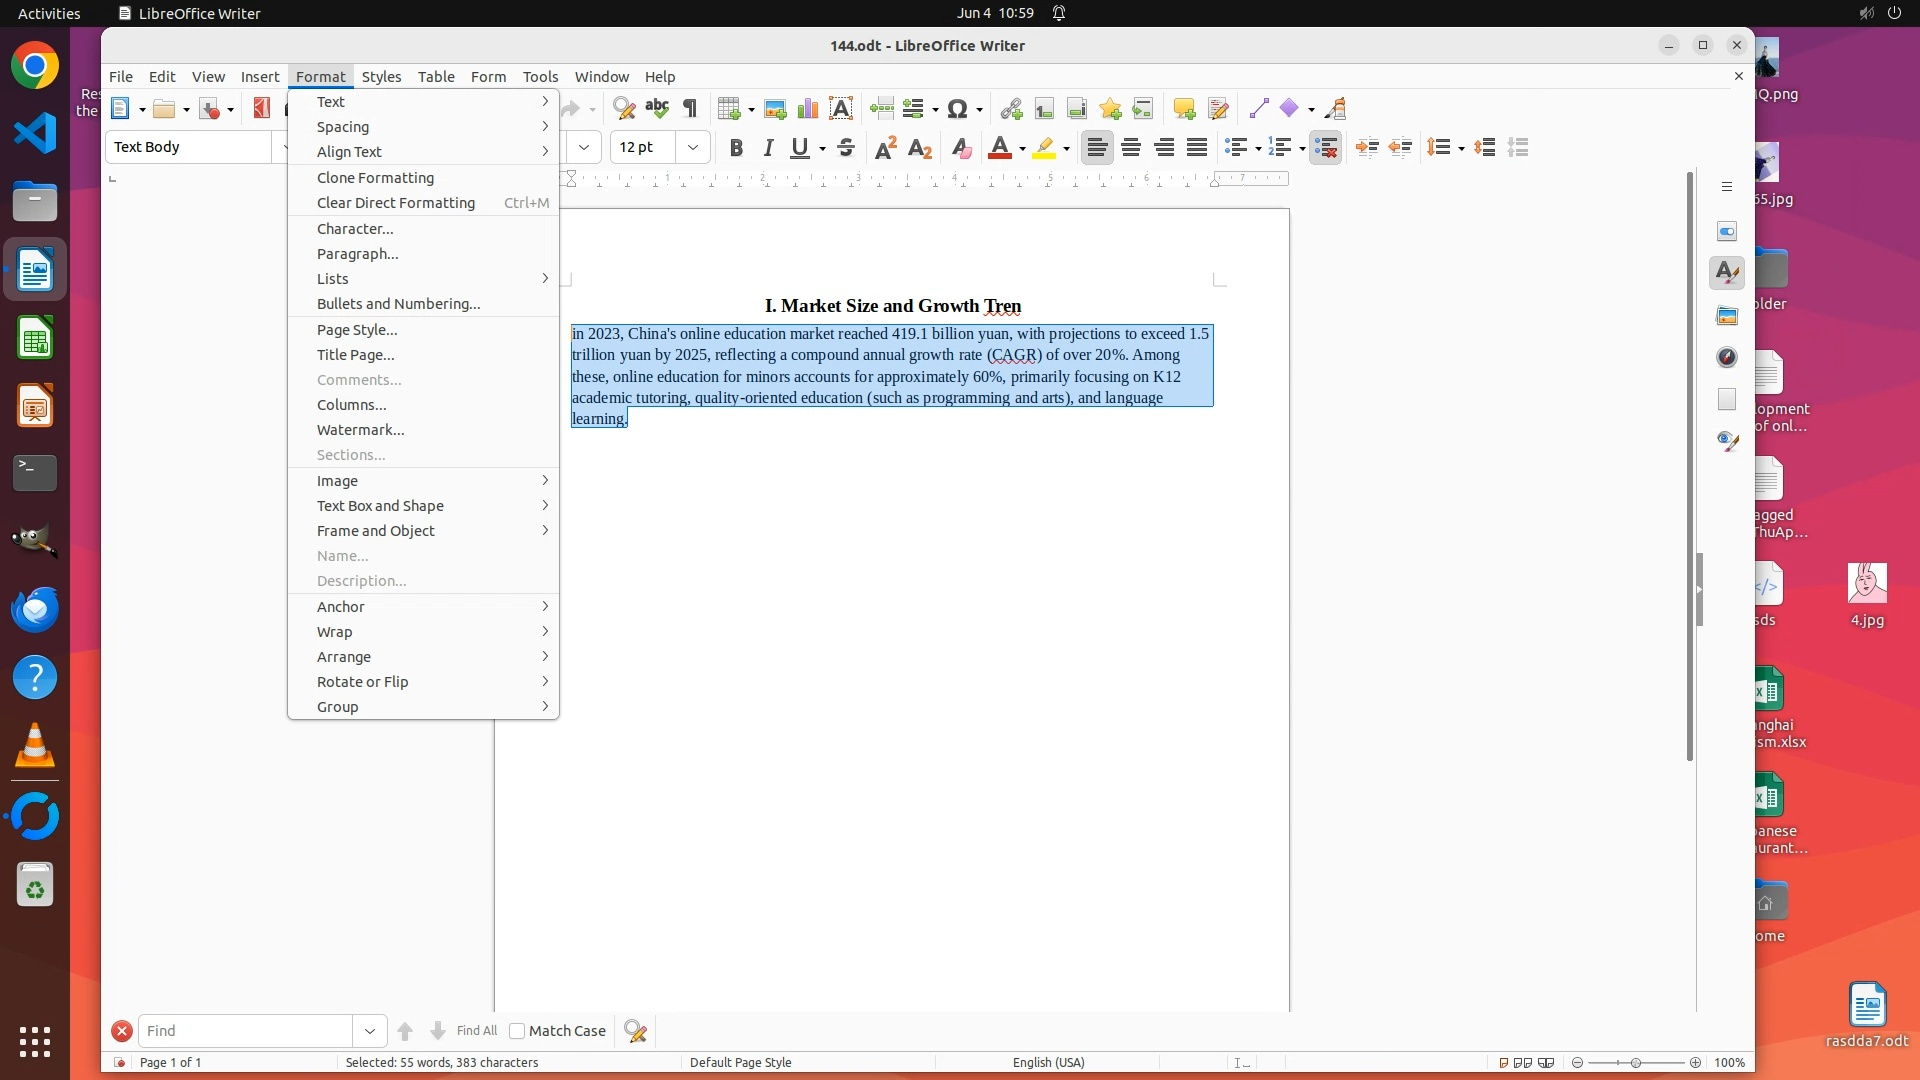Click the Find All button
This screenshot has width=1920, height=1080.
476,1031
